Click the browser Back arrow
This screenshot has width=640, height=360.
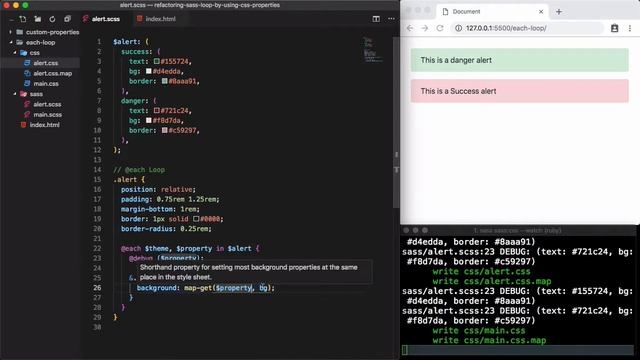coord(410,28)
